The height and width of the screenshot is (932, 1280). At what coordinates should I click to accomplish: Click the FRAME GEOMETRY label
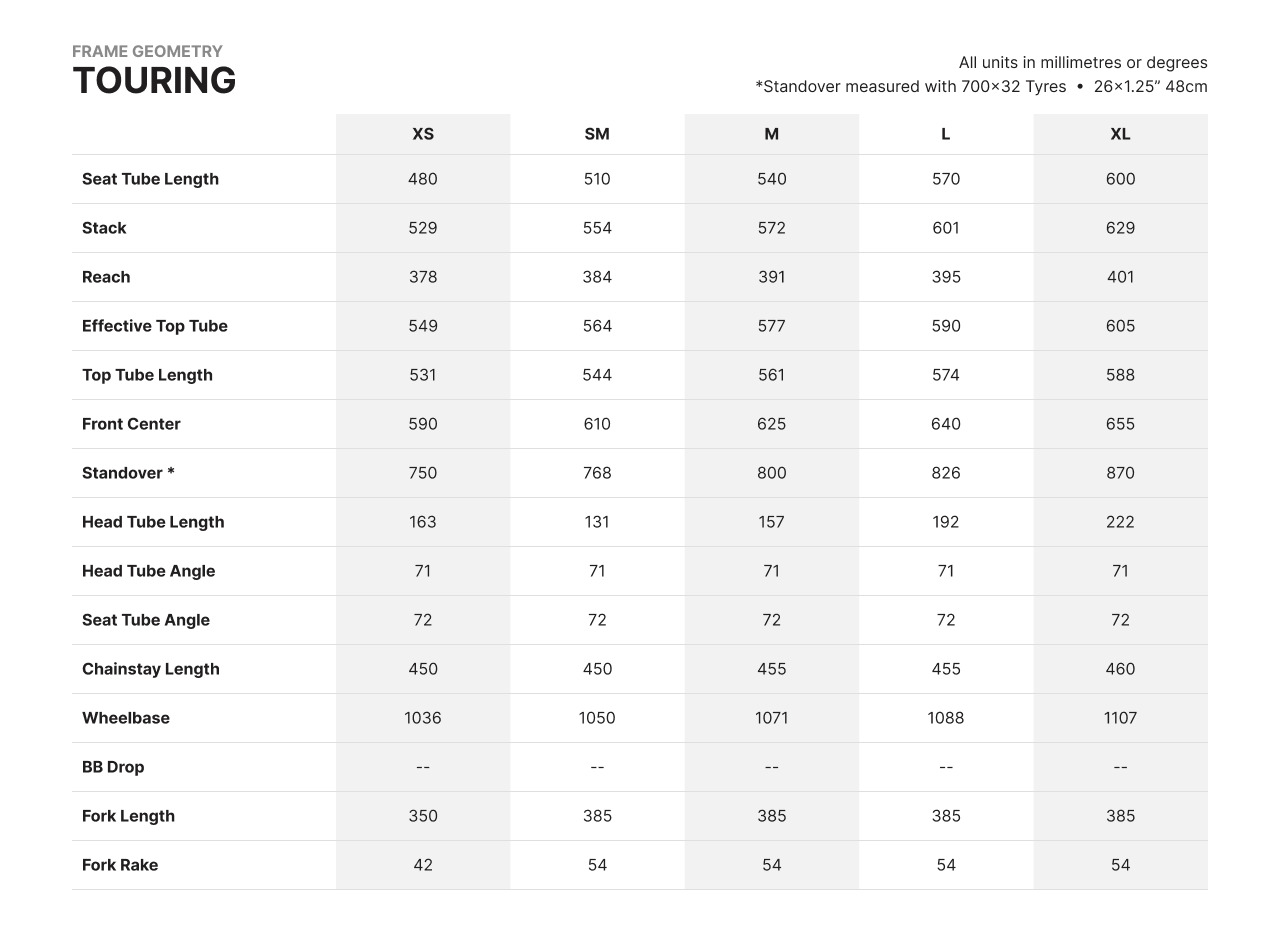[x=147, y=51]
